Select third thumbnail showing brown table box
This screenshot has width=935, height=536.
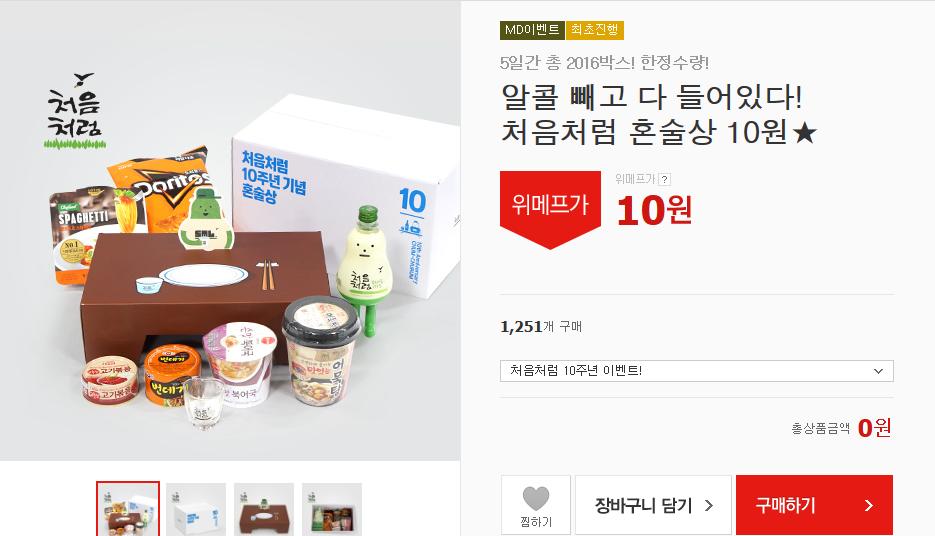[x=264, y=509]
